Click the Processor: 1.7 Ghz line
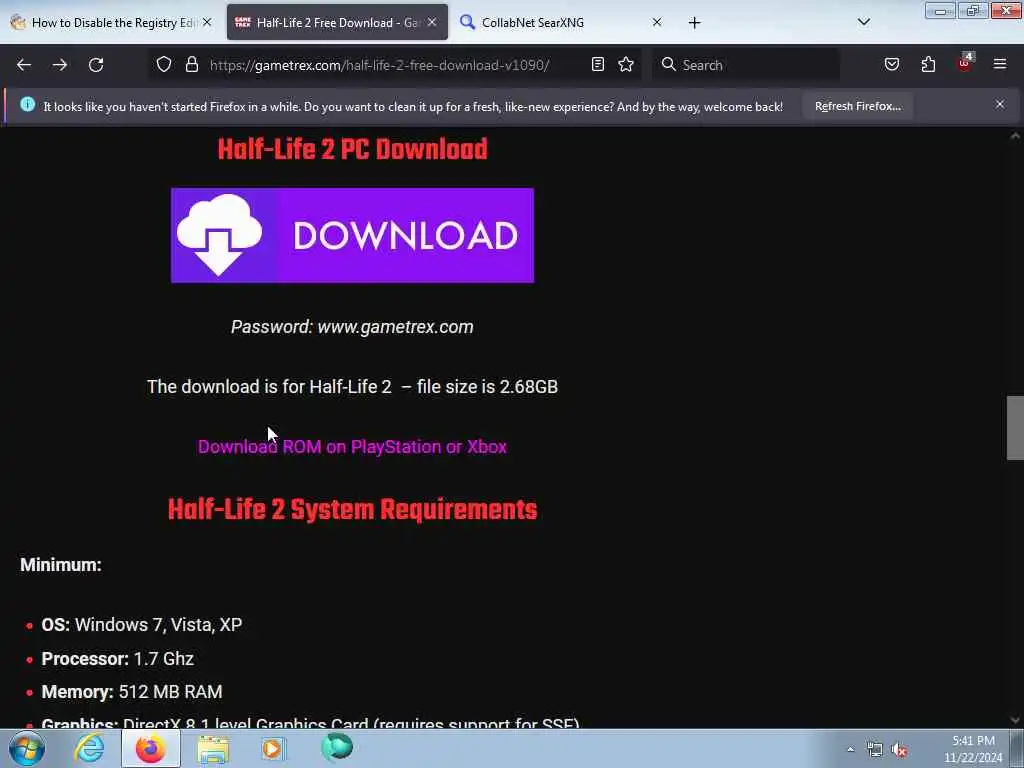The image size is (1024, 768). [118, 658]
